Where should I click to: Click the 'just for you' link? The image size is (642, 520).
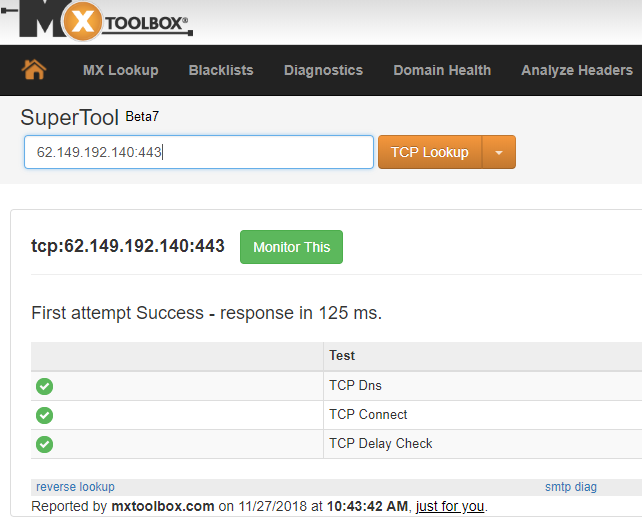(450, 506)
